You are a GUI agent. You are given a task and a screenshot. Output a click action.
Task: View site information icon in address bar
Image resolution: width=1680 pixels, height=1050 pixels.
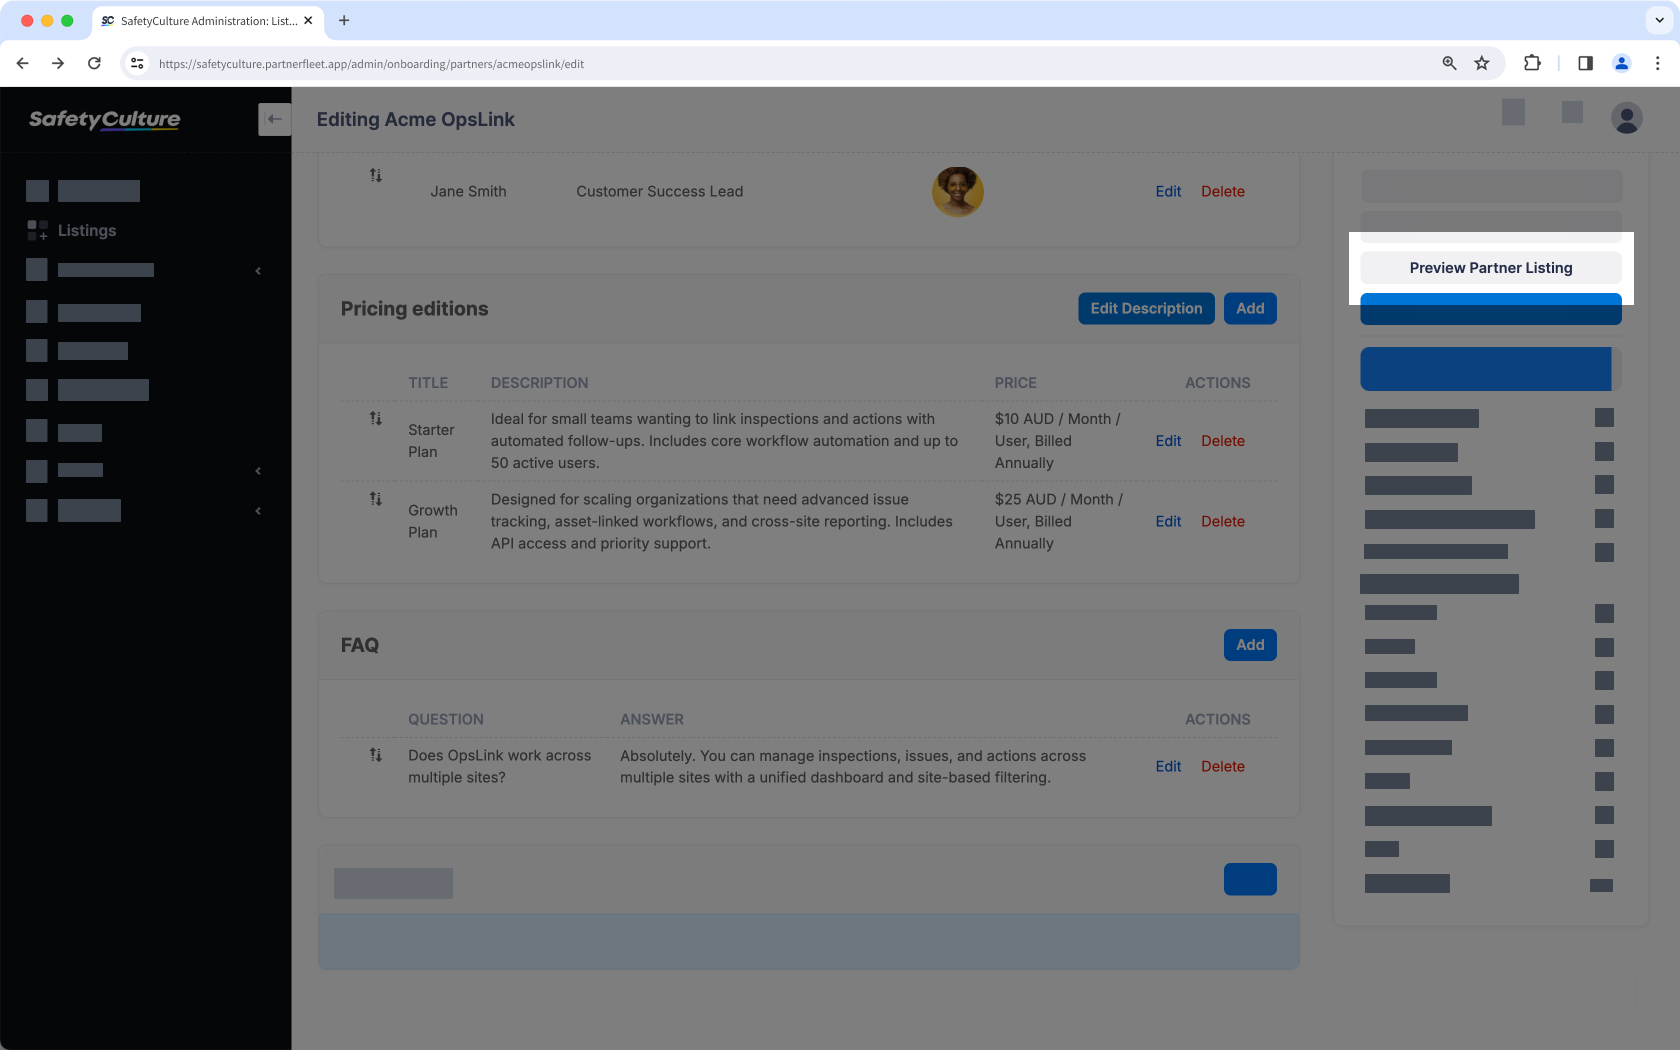137,63
